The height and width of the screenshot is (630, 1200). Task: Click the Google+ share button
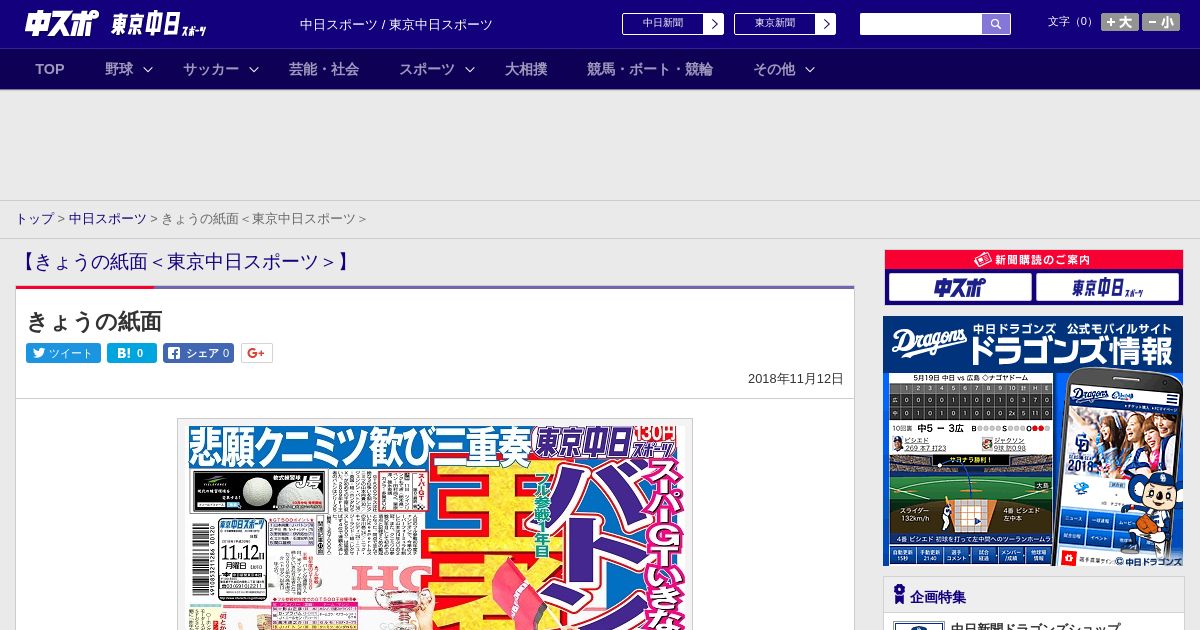tap(257, 353)
